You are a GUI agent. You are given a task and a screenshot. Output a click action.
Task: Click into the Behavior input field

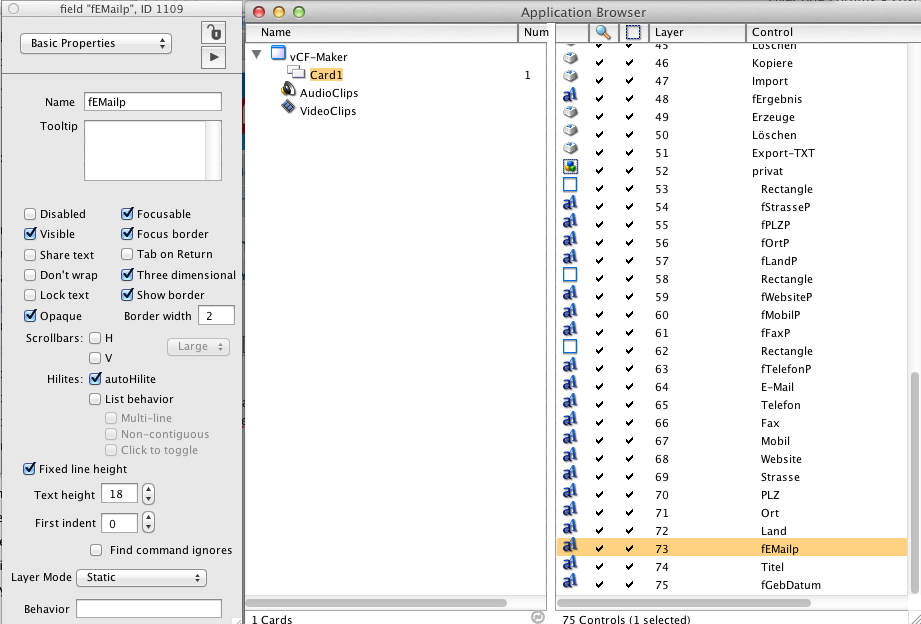point(149,609)
